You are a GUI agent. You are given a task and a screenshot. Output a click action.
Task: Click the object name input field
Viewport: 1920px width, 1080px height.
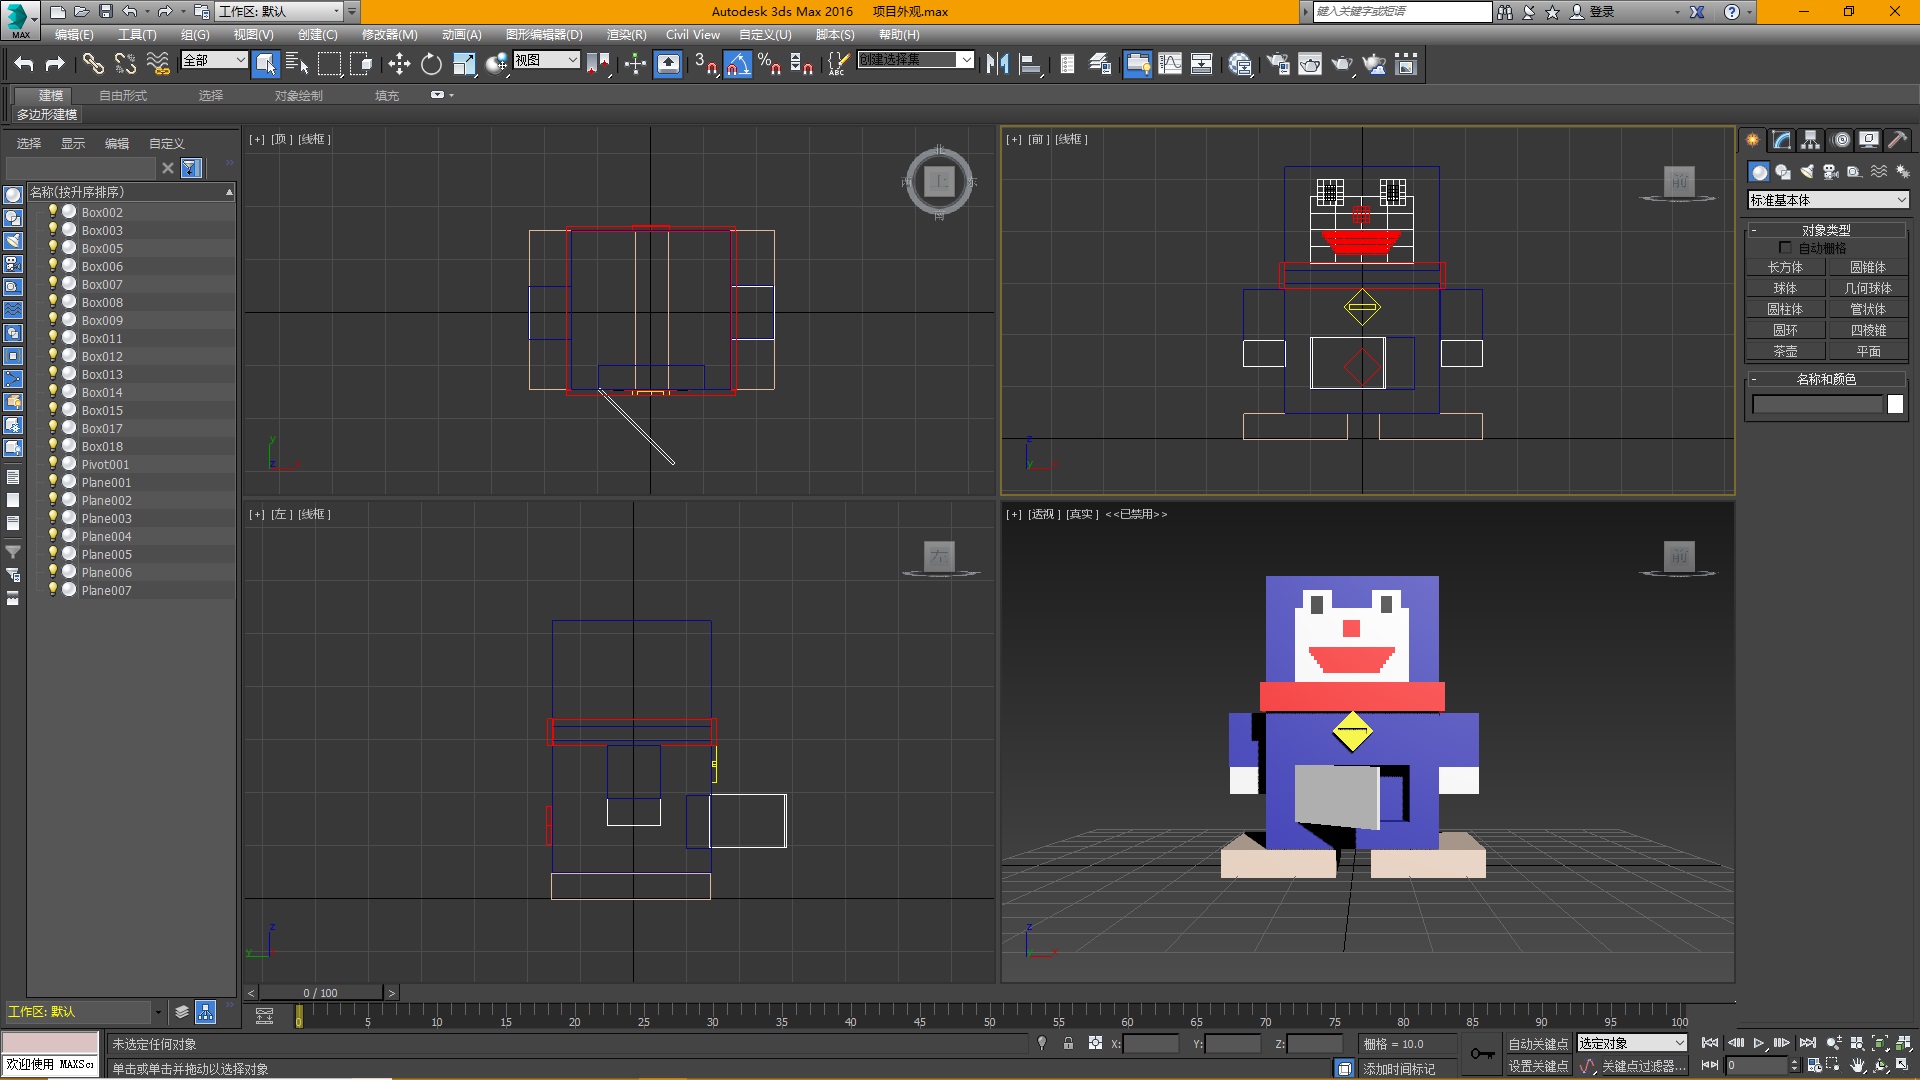(x=1817, y=404)
